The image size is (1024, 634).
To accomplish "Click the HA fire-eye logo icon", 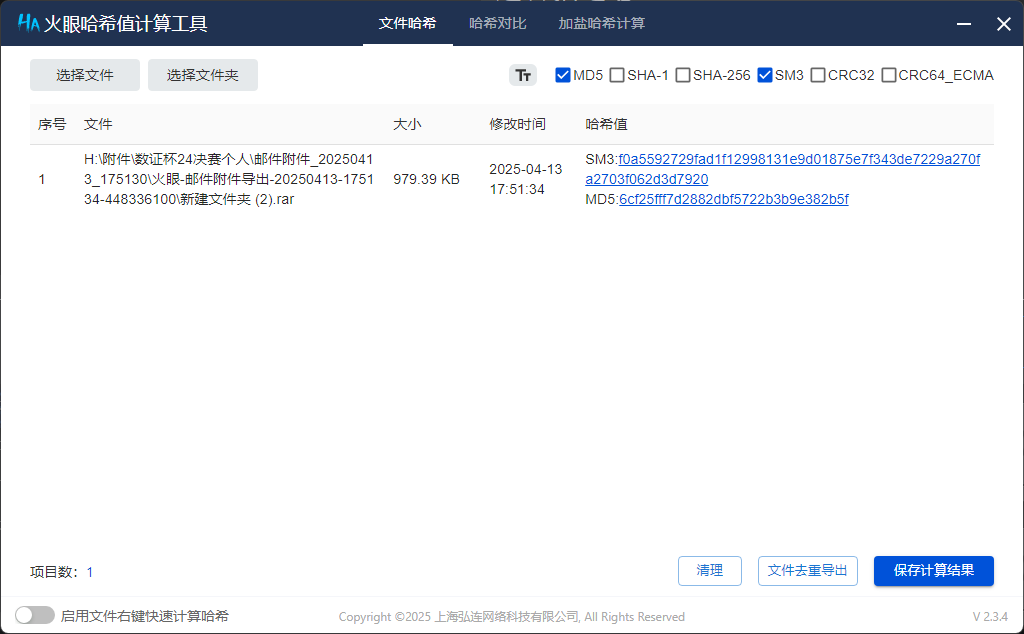I will [27, 23].
